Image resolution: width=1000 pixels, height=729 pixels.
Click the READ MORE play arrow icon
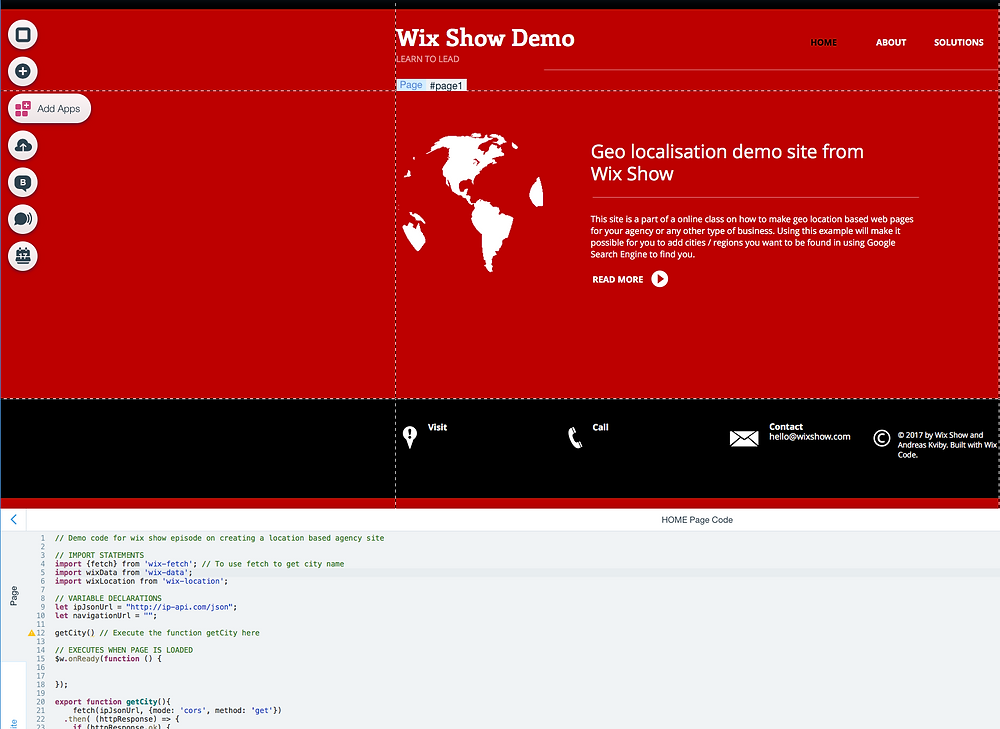[659, 279]
